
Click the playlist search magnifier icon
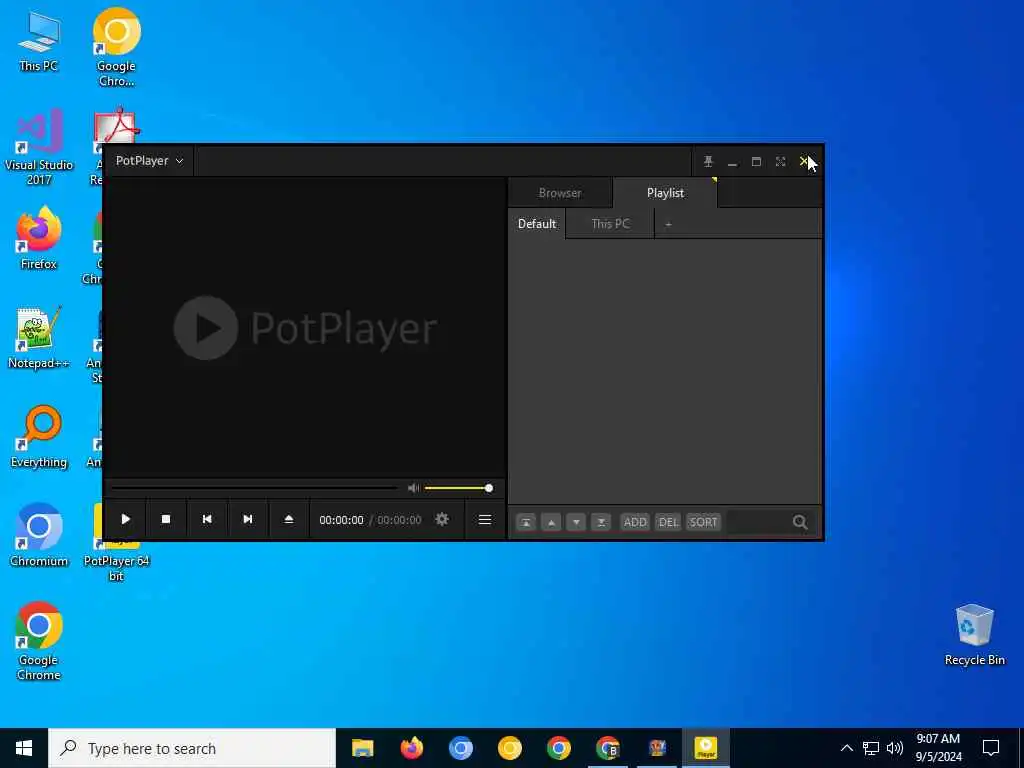[800, 522]
